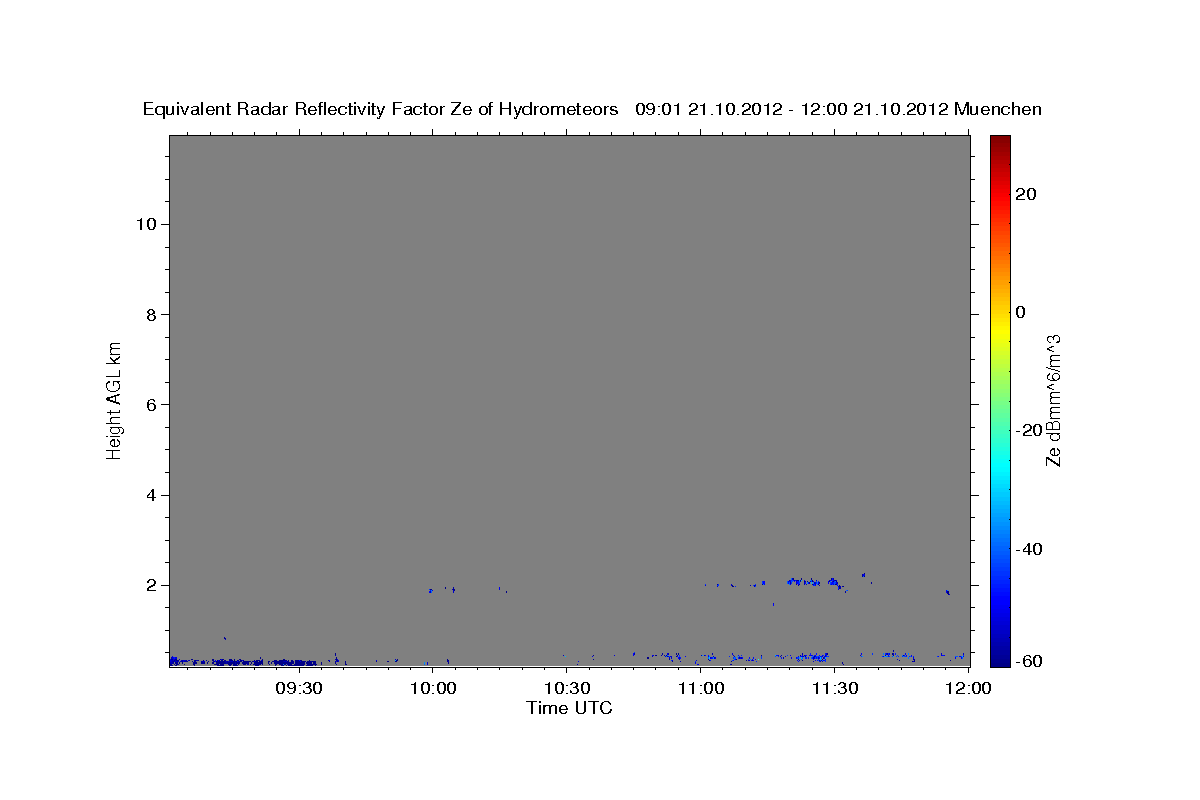Click the '10:00' time tick label
The height and width of the screenshot is (800, 1200).
pos(433,688)
